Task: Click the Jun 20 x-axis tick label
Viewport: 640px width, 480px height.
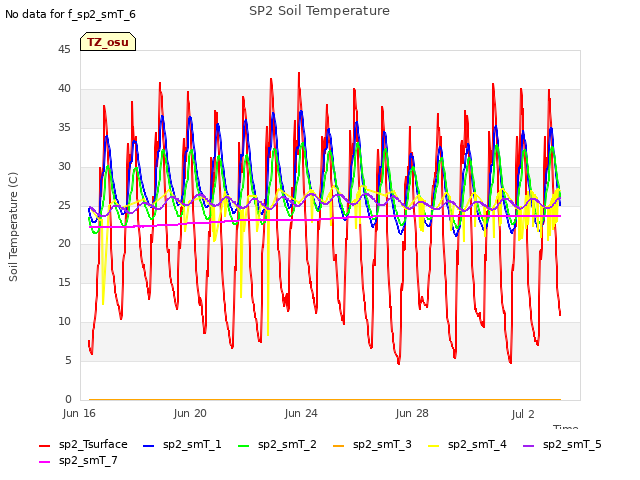Action: [190, 413]
